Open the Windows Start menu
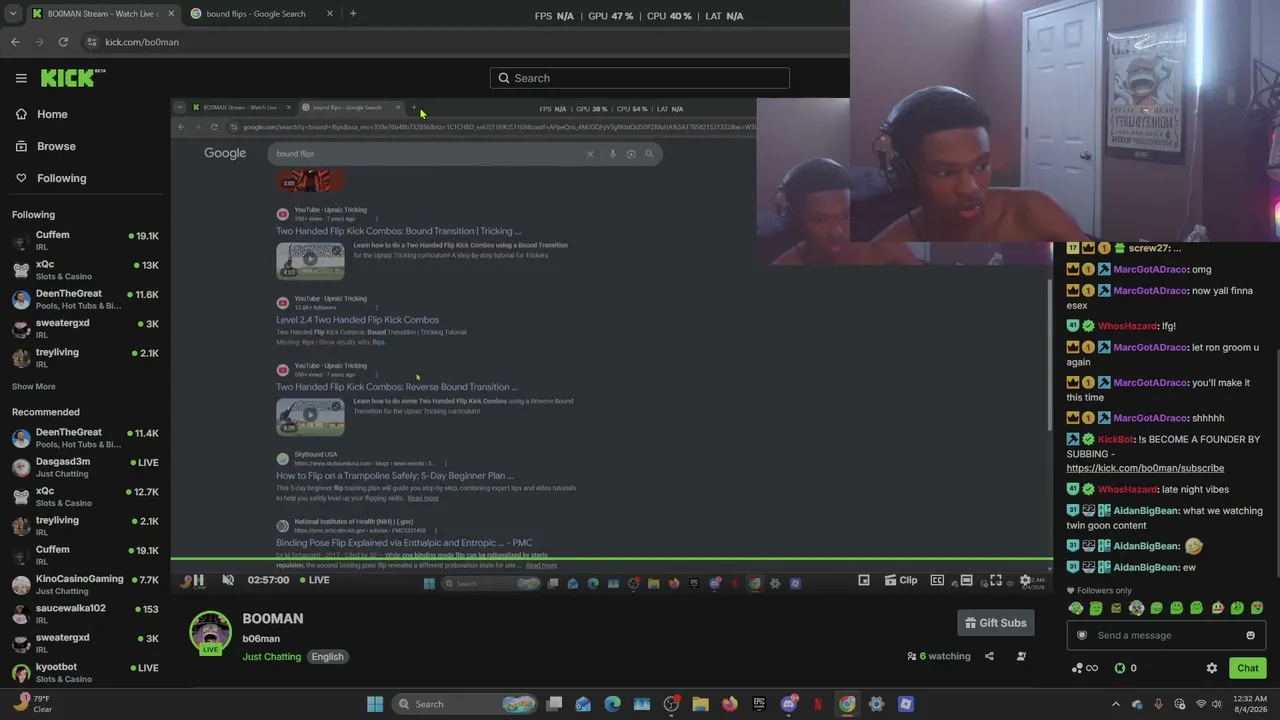The width and height of the screenshot is (1280, 720). 375,704
